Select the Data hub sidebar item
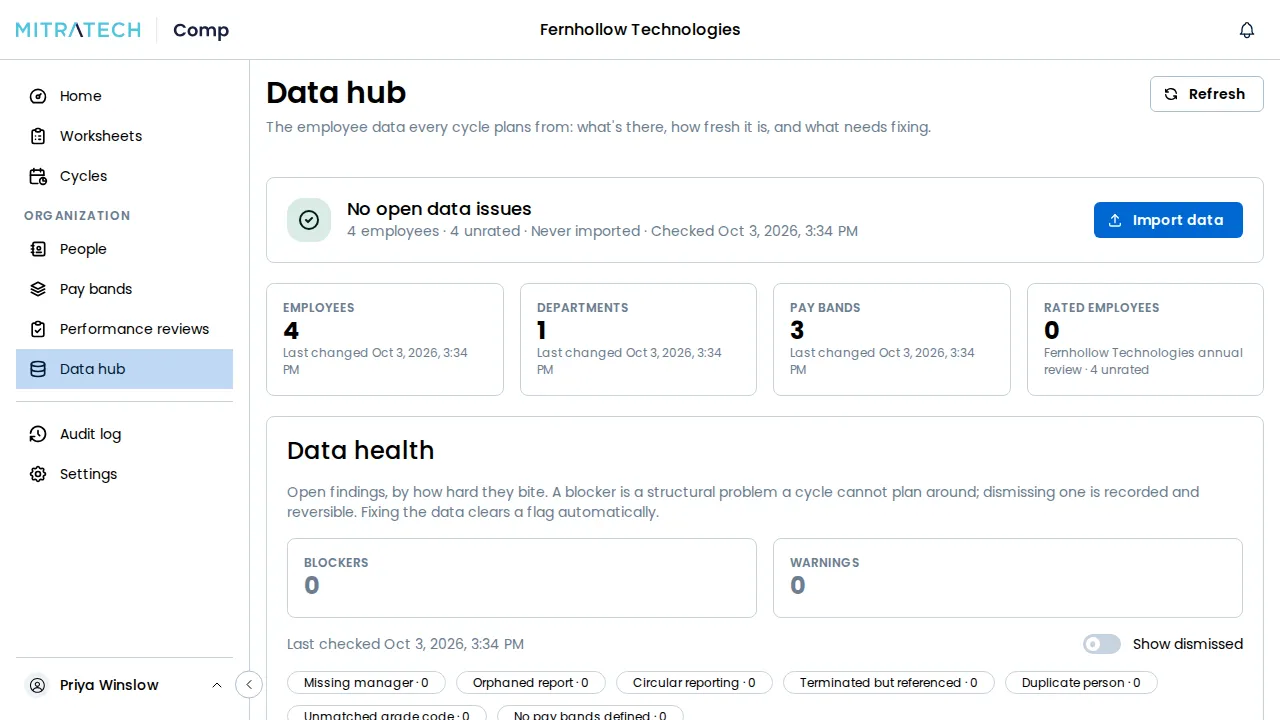 (x=125, y=369)
